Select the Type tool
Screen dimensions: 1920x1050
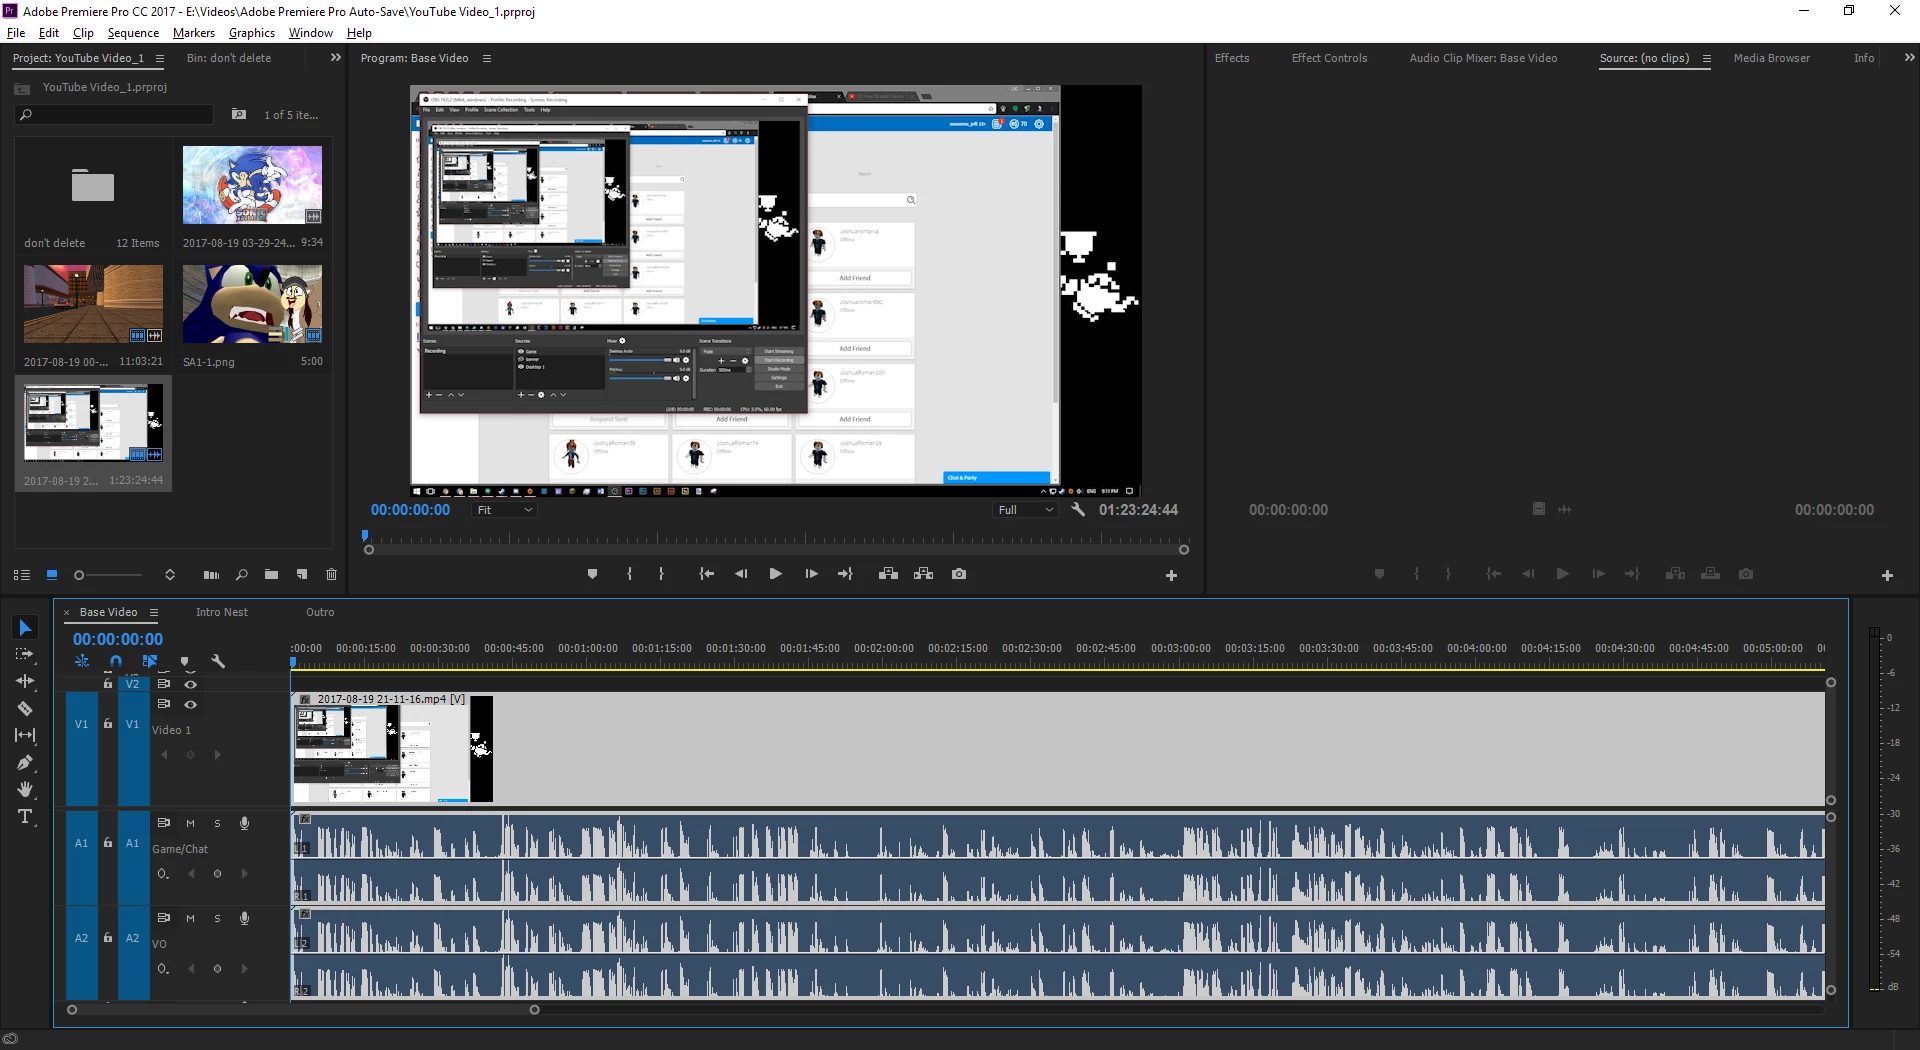click(25, 816)
